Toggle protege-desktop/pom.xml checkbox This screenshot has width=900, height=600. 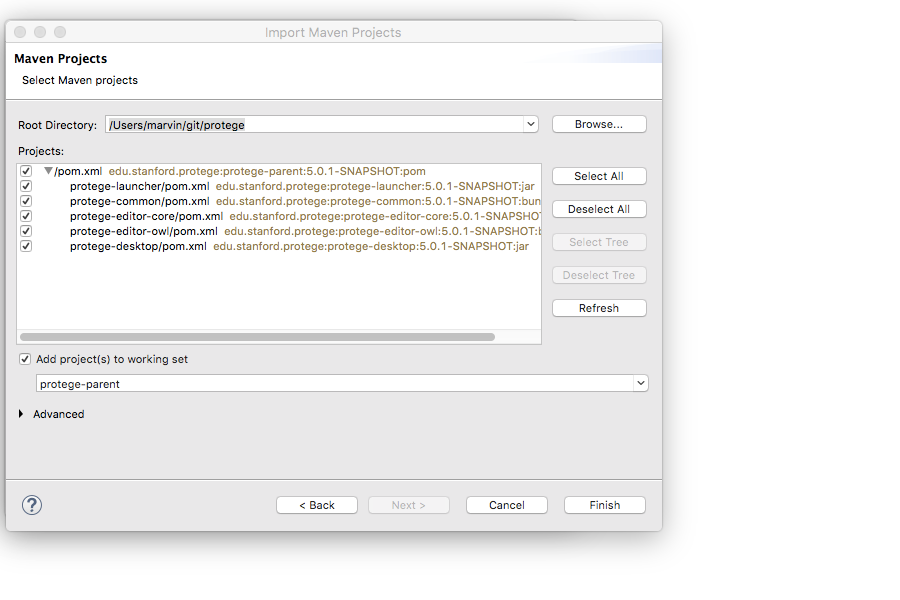26,246
